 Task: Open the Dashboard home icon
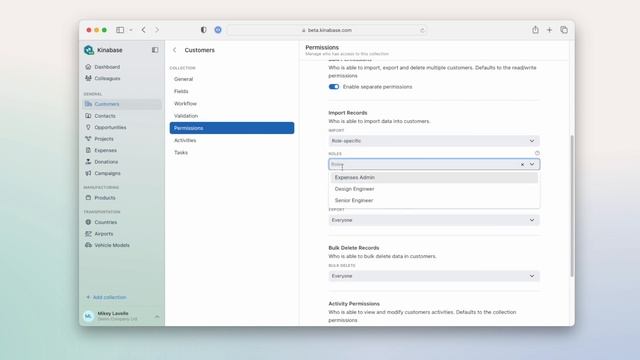88,67
